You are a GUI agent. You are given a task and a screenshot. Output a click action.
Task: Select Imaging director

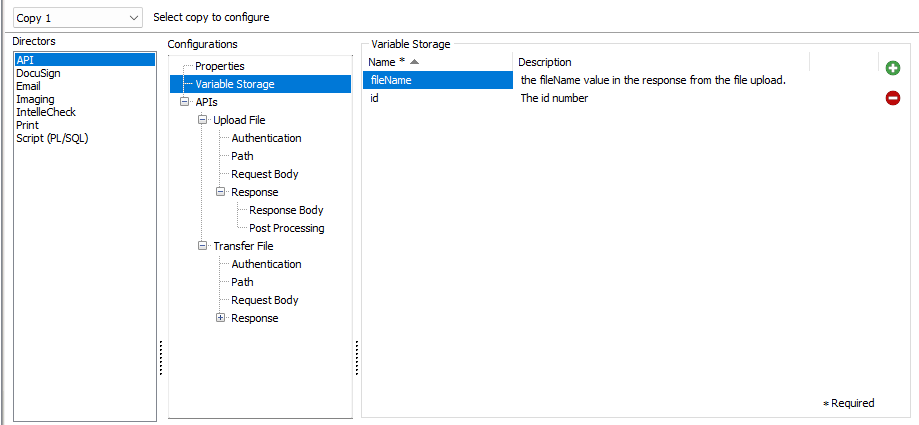pos(35,99)
